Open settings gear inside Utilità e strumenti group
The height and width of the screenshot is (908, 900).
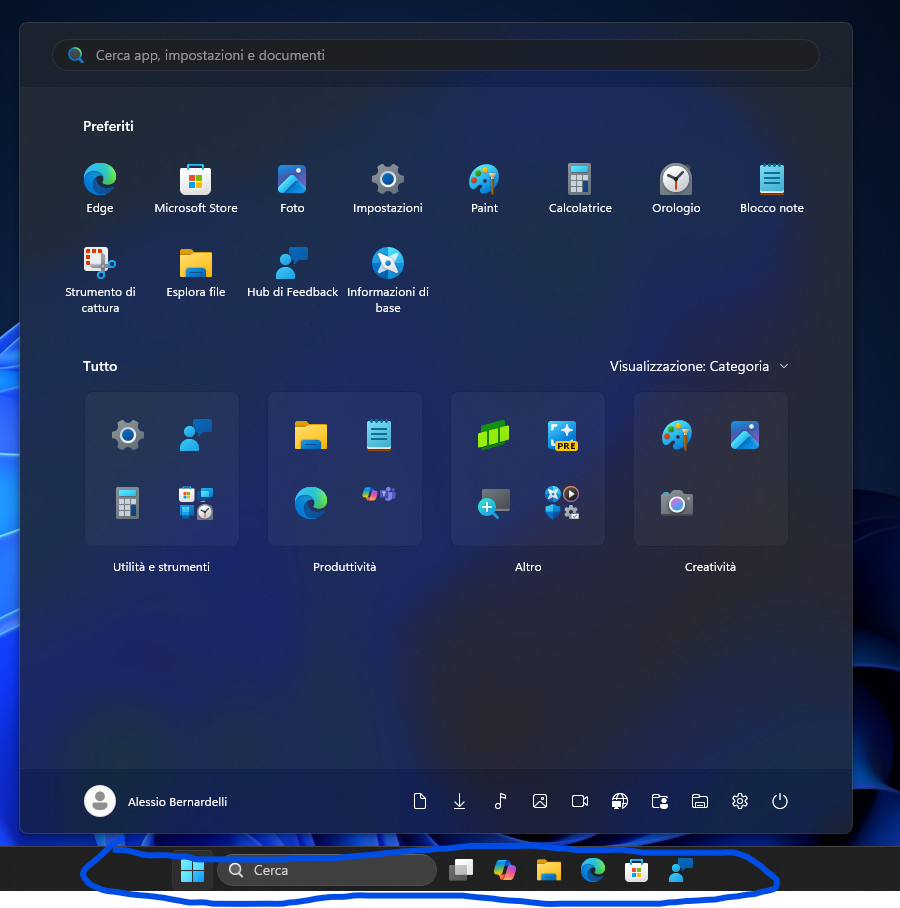pyautogui.click(x=128, y=435)
